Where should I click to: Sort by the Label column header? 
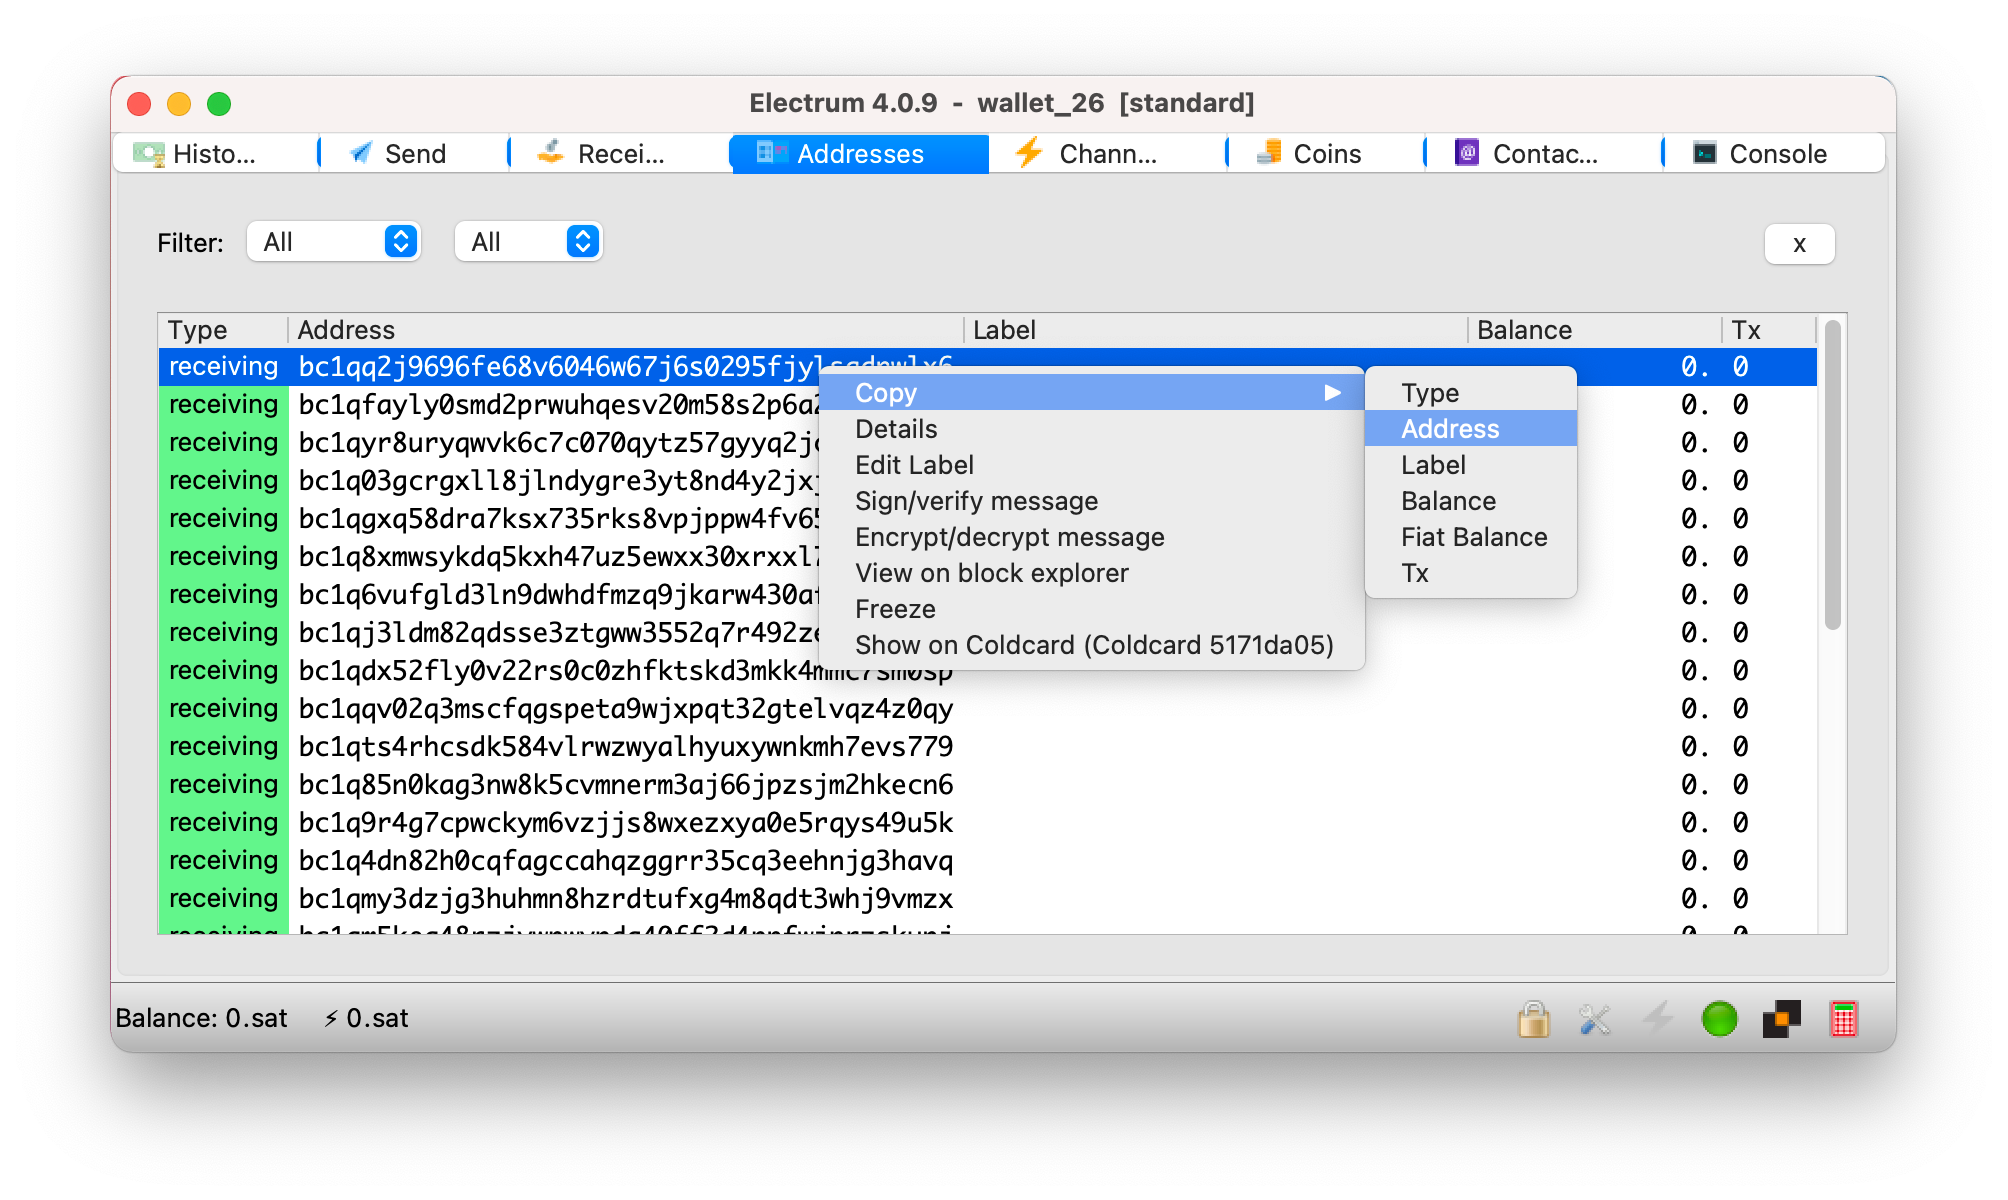tap(1215, 330)
